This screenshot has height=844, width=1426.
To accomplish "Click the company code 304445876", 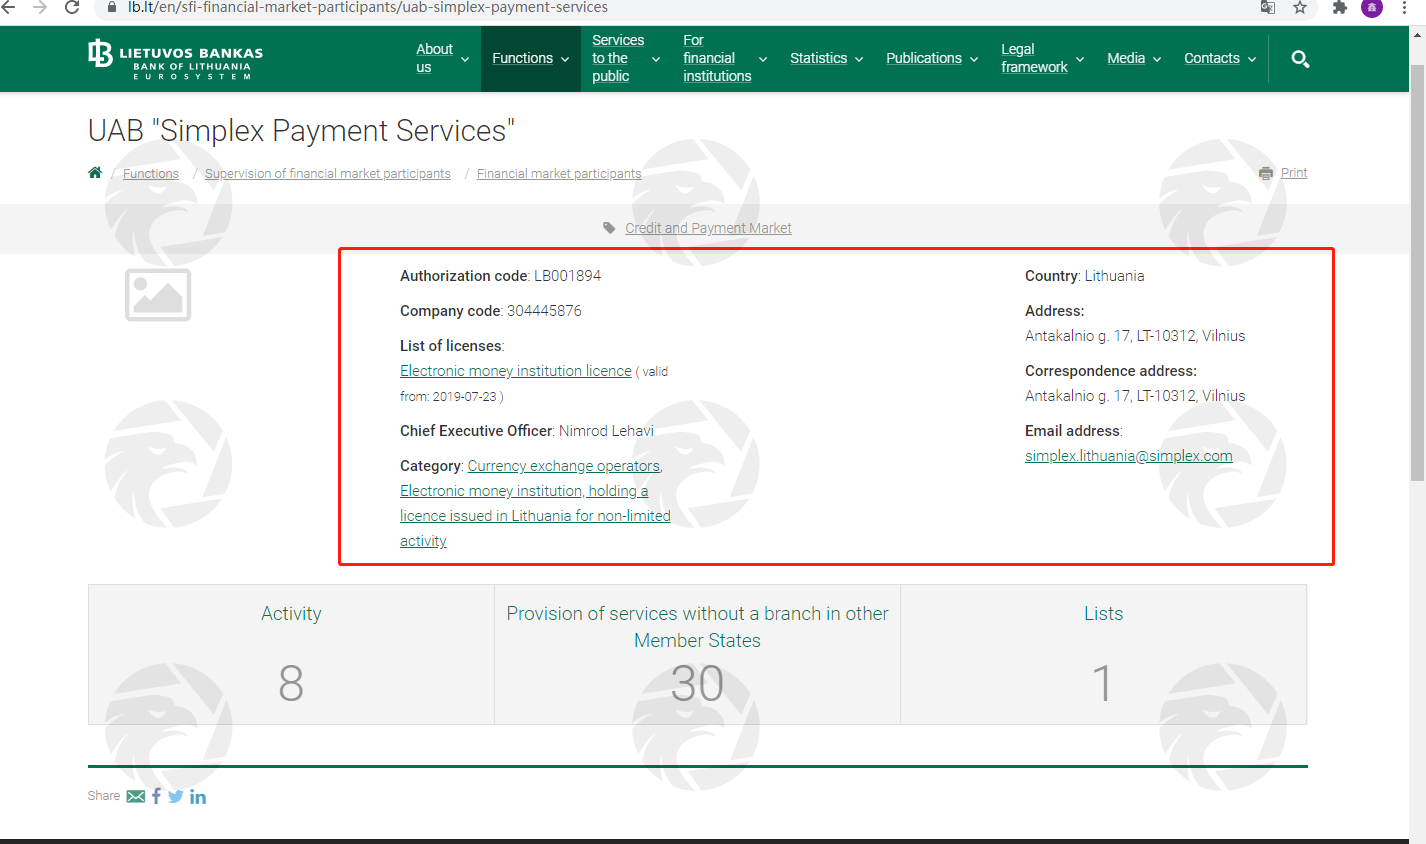I will coord(544,311).
